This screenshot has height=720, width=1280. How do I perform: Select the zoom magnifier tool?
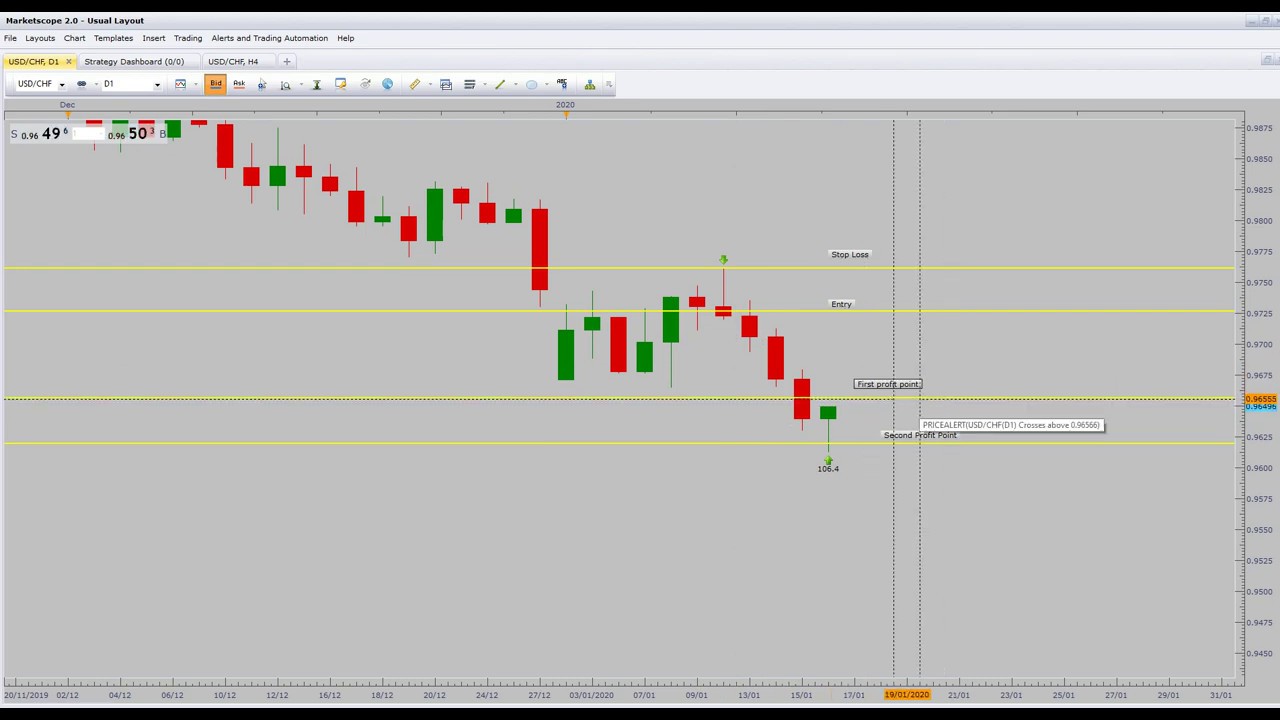285,84
